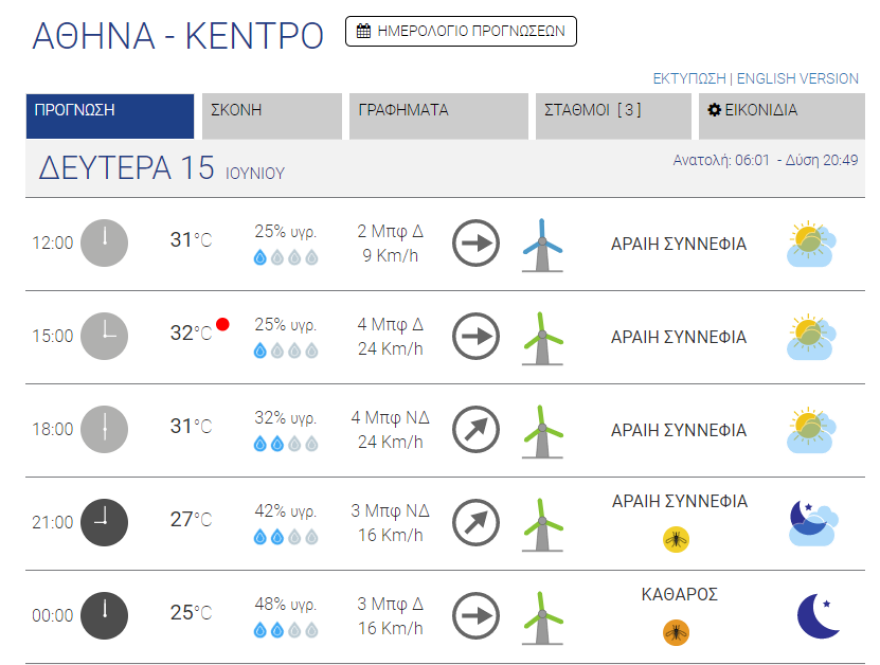Open the ΕΚΤΥΠΩΣΗ link
Viewport: 880px width, 665px height.
[x=687, y=78]
